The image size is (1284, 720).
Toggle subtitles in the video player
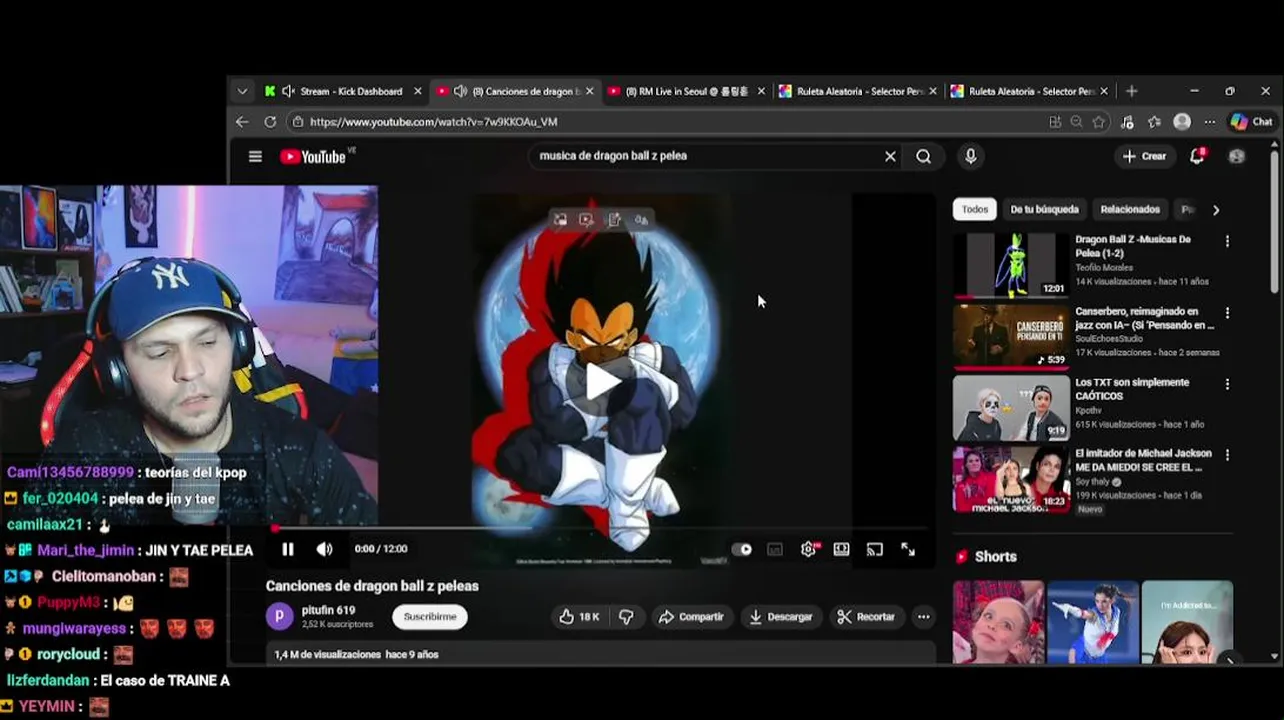775,549
